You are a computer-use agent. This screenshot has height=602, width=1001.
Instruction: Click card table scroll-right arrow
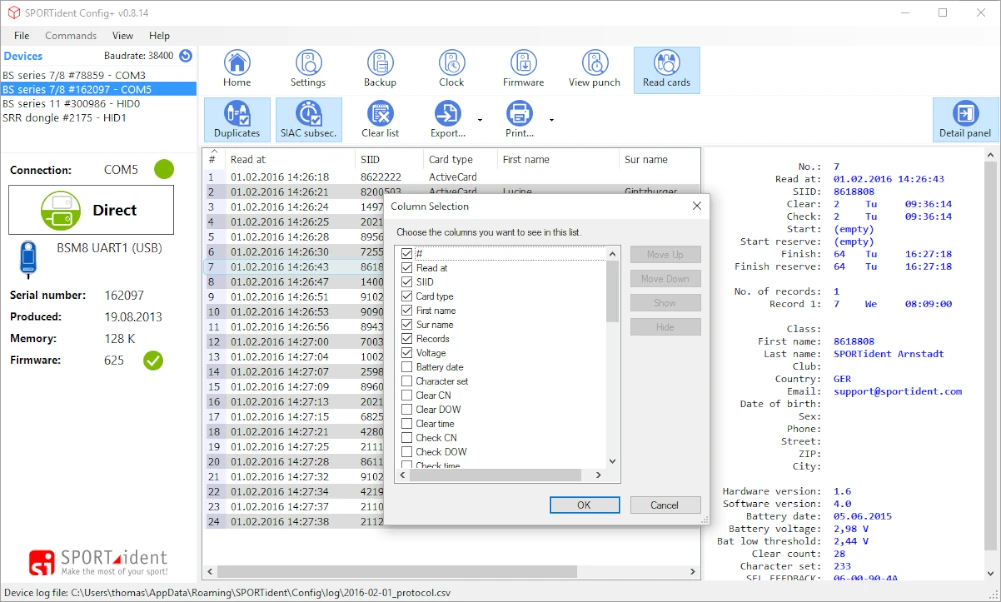[693, 571]
